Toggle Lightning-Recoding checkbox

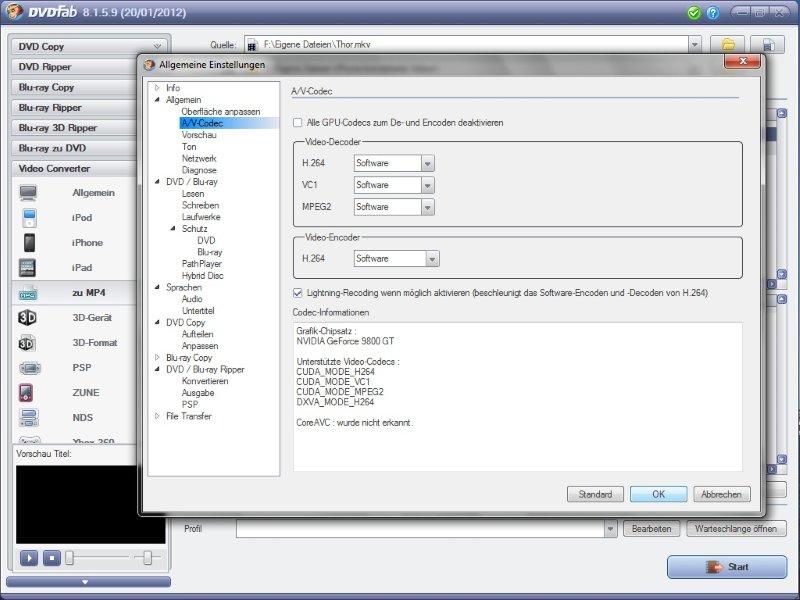point(297,293)
